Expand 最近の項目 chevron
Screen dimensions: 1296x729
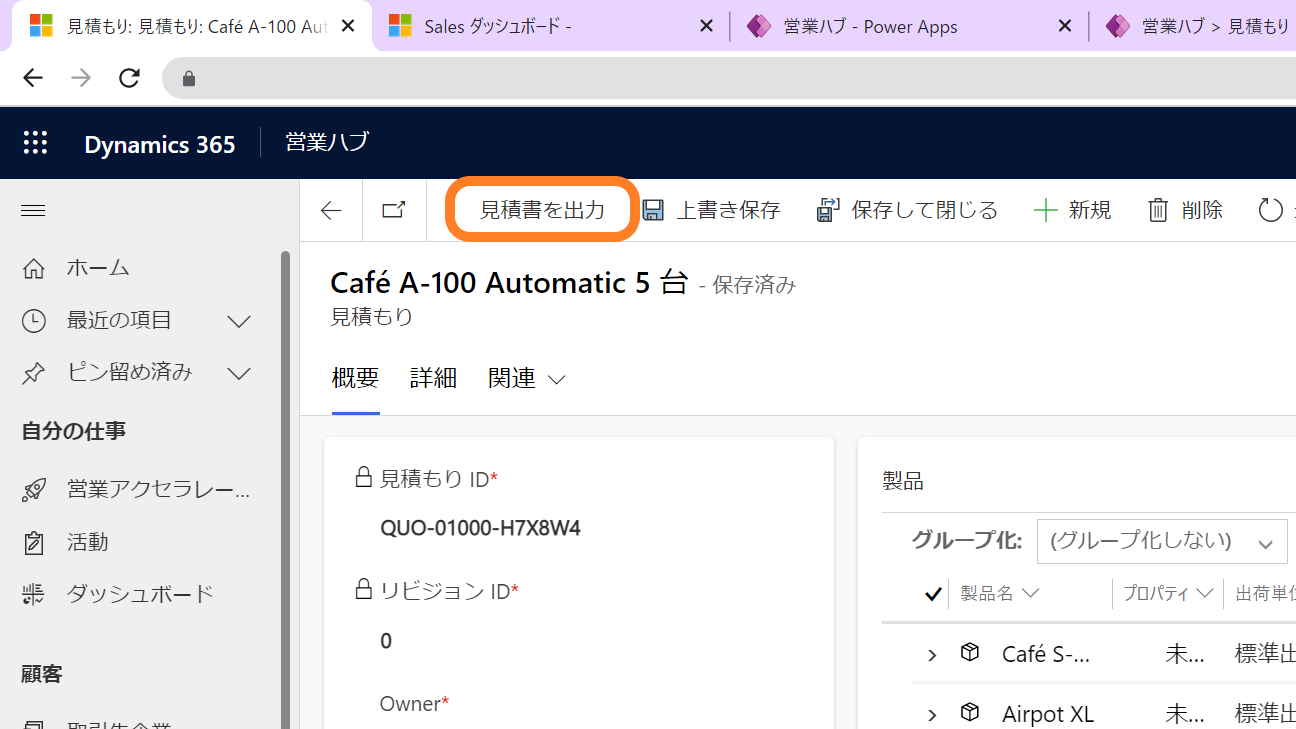point(239,321)
